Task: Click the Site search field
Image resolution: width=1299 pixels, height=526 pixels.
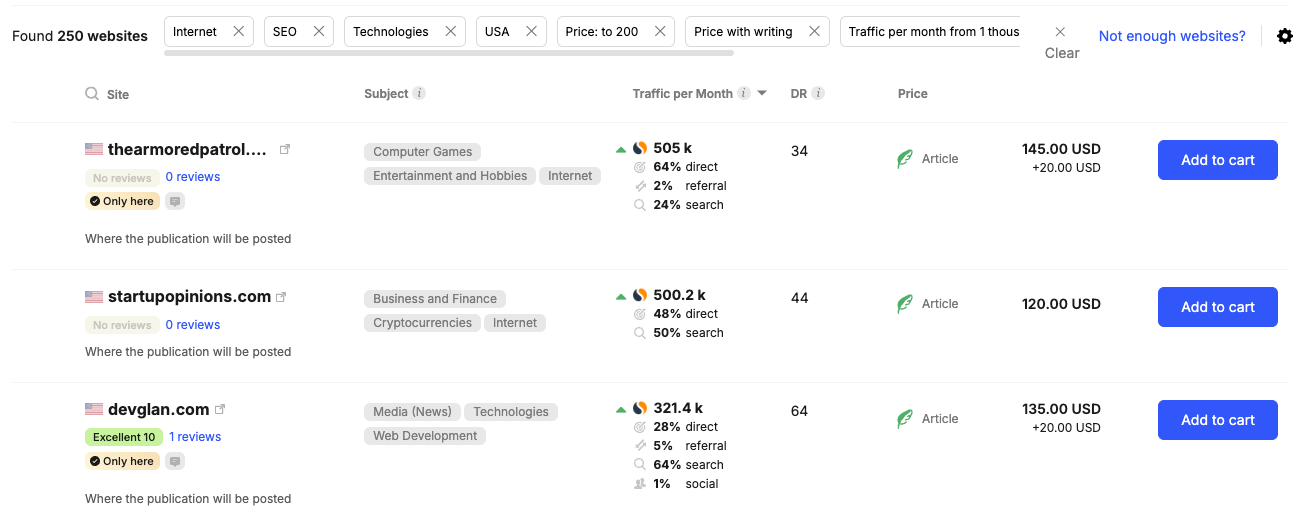Action: click(x=118, y=94)
